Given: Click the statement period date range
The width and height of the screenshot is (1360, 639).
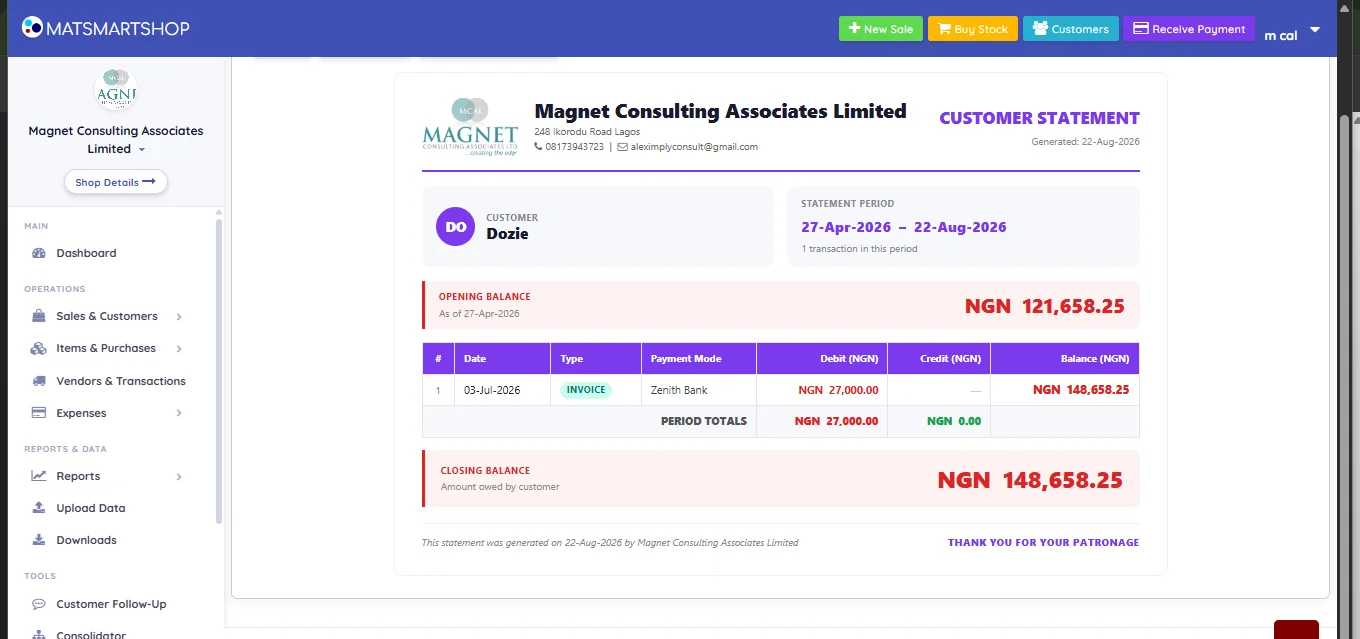Looking at the screenshot, I should click(904, 227).
